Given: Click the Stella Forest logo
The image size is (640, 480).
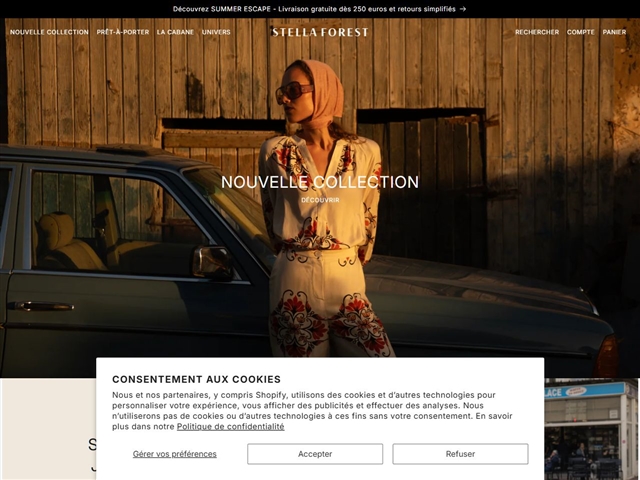Looking at the screenshot, I should pos(320,32).
